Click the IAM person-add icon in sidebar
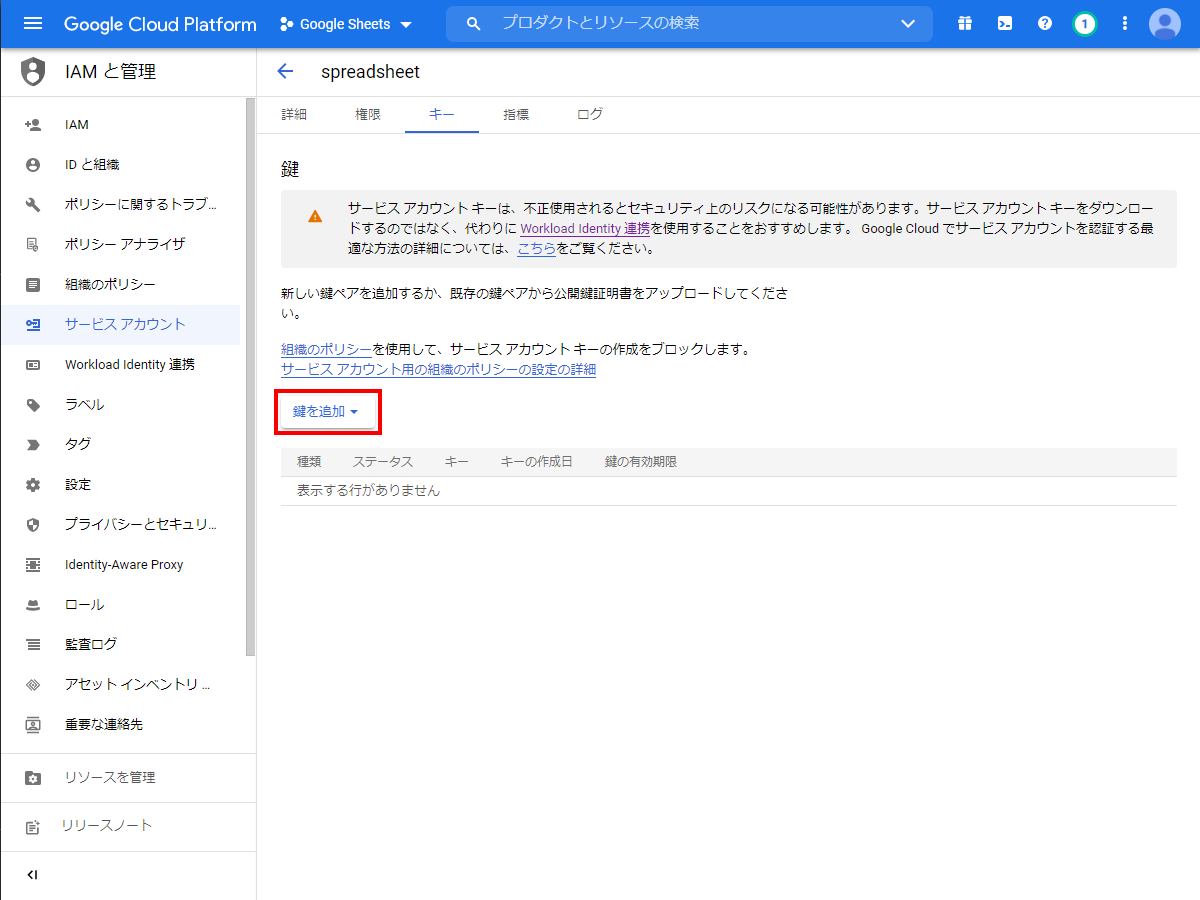1200x900 pixels. pos(33,125)
